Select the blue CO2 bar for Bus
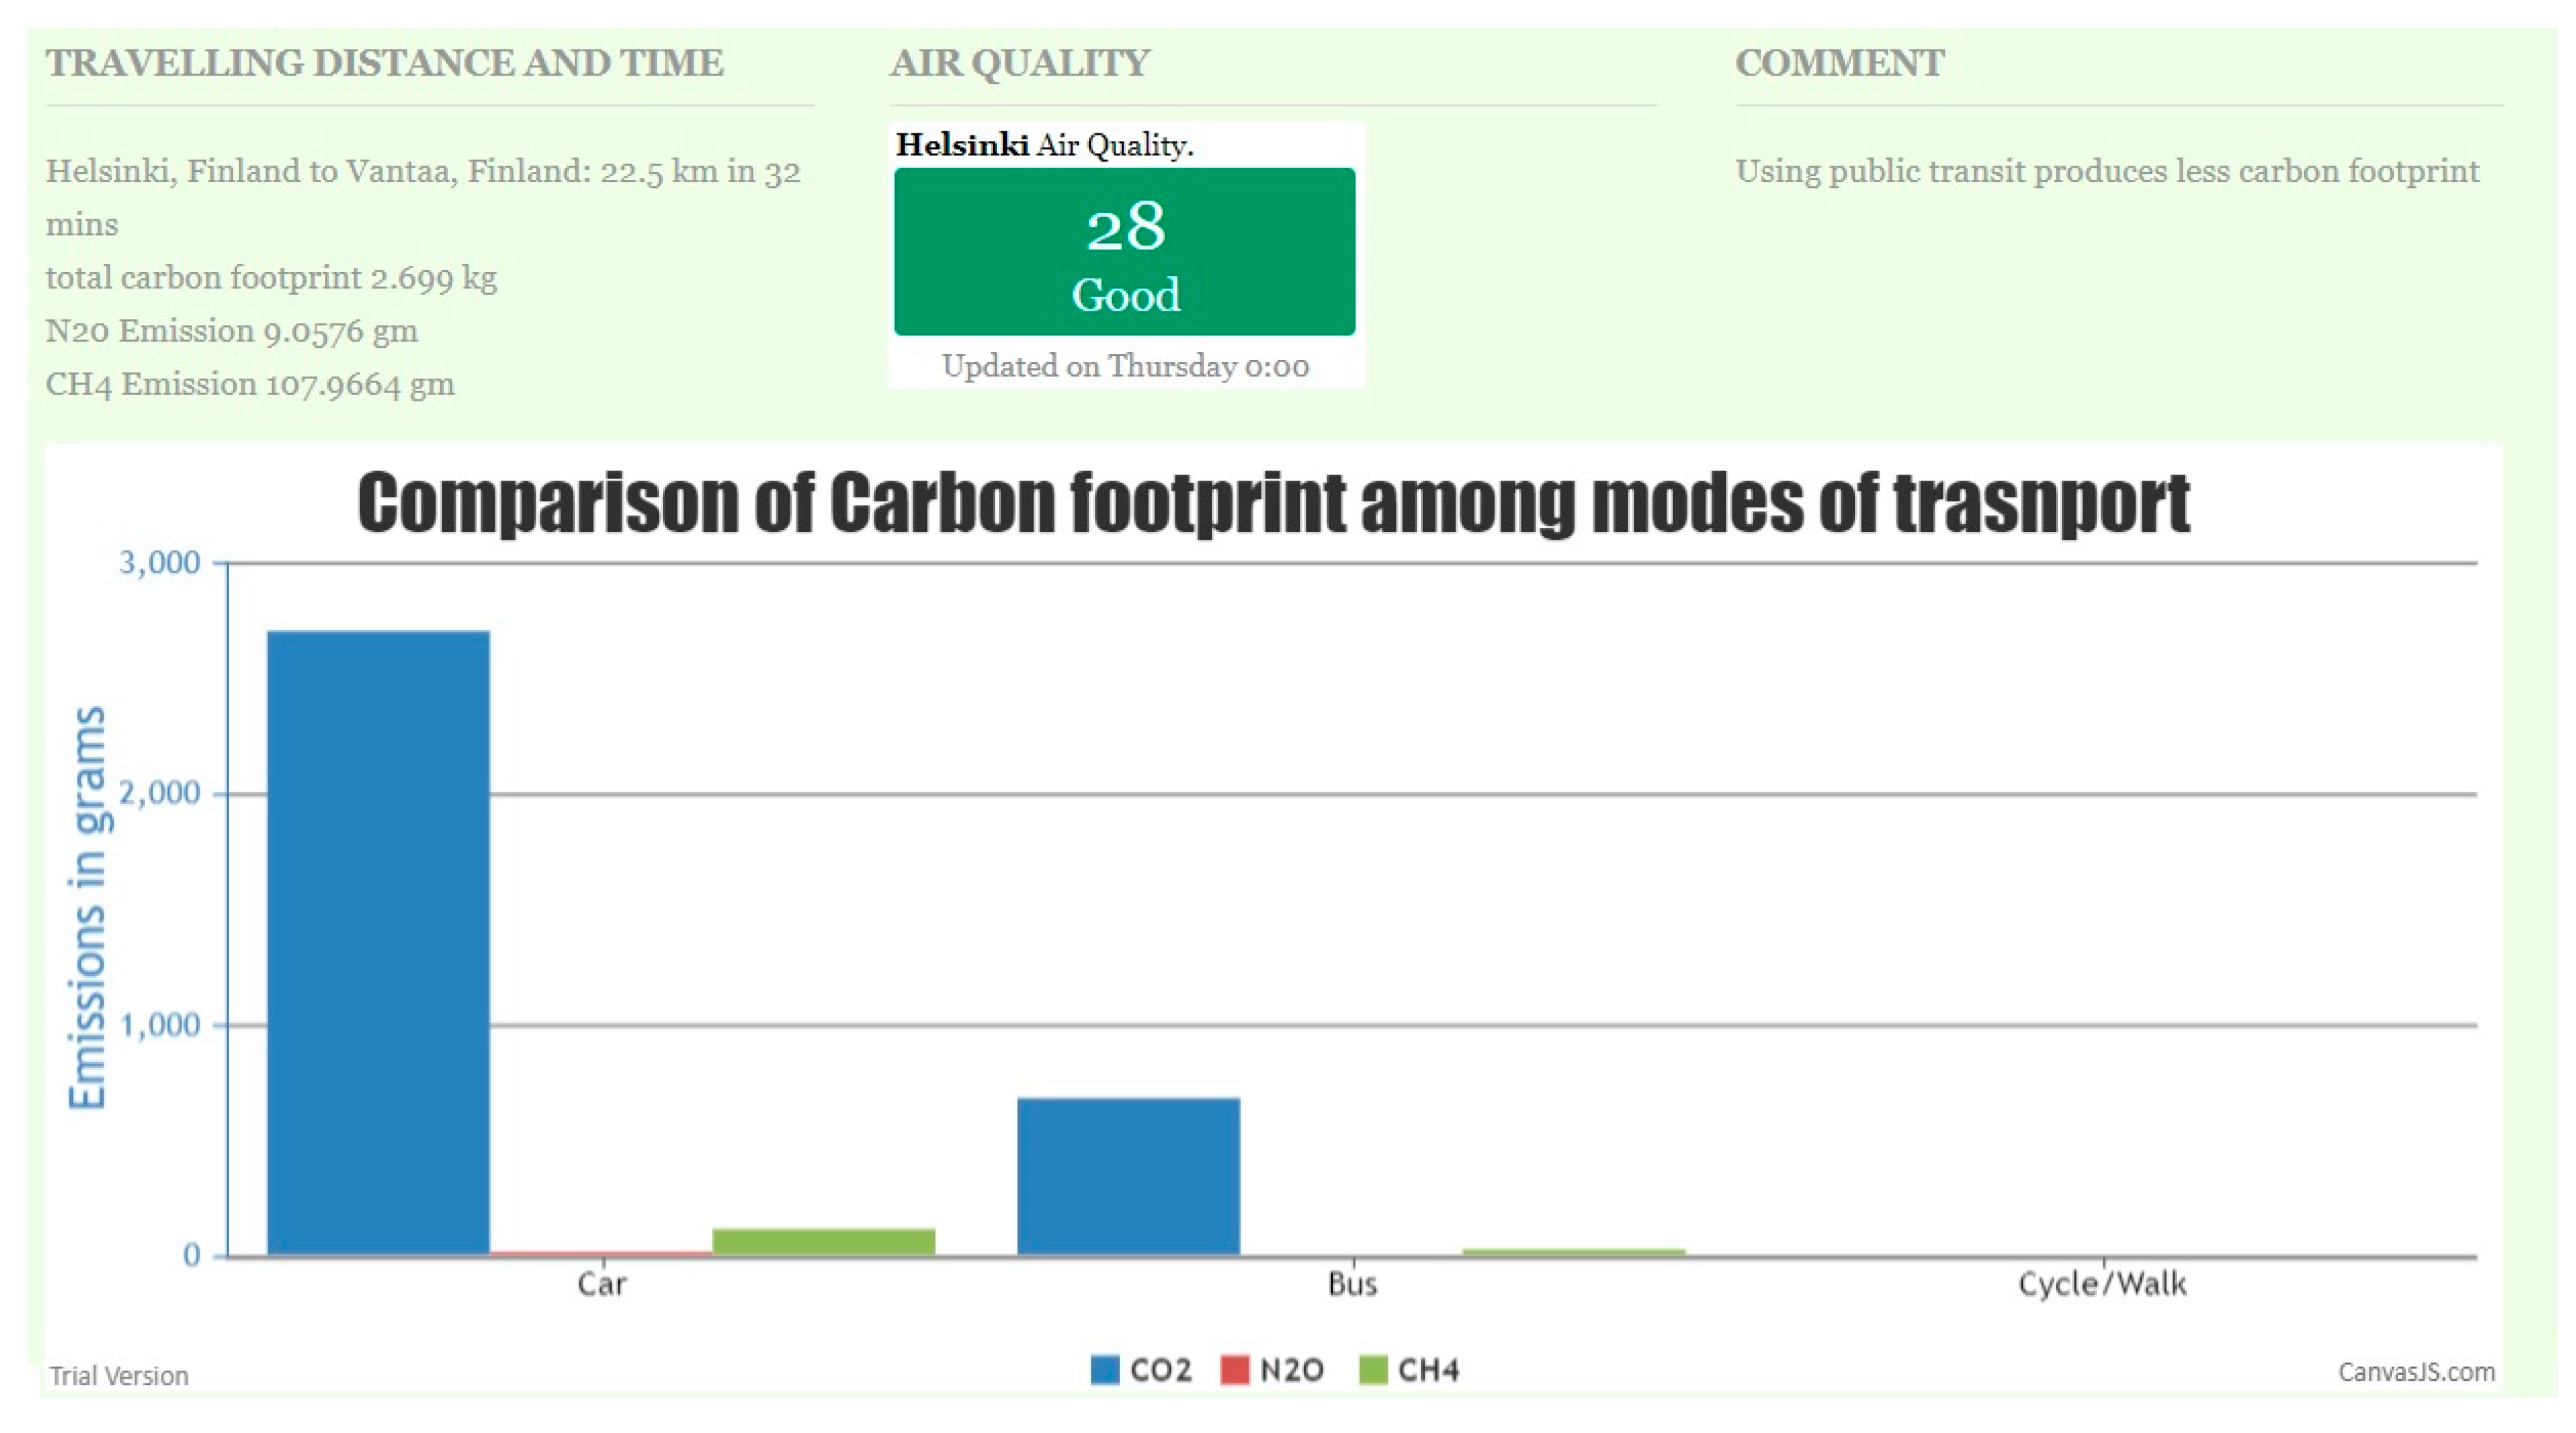This screenshot has height=1433, width=2576. pos(1128,1176)
